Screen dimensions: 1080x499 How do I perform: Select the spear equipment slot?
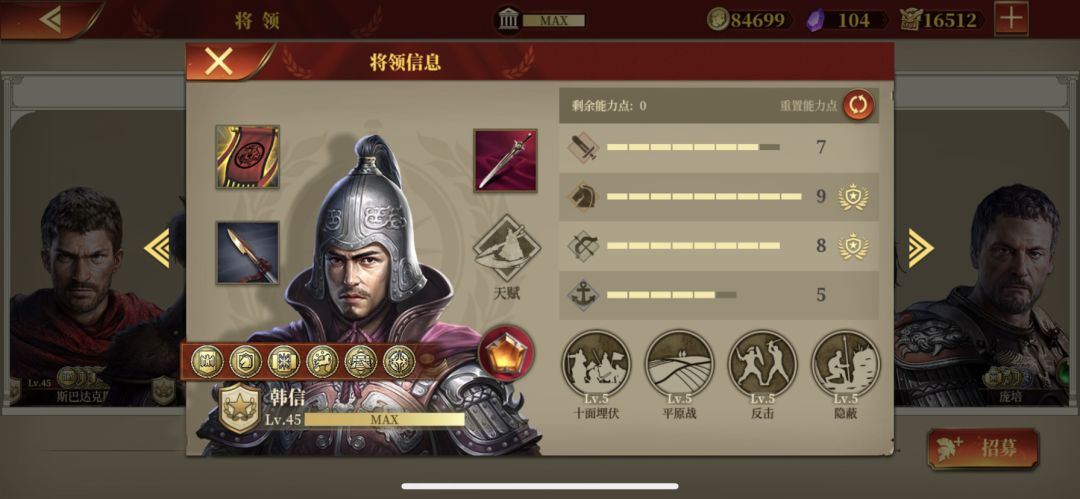click(x=247, y=252)
